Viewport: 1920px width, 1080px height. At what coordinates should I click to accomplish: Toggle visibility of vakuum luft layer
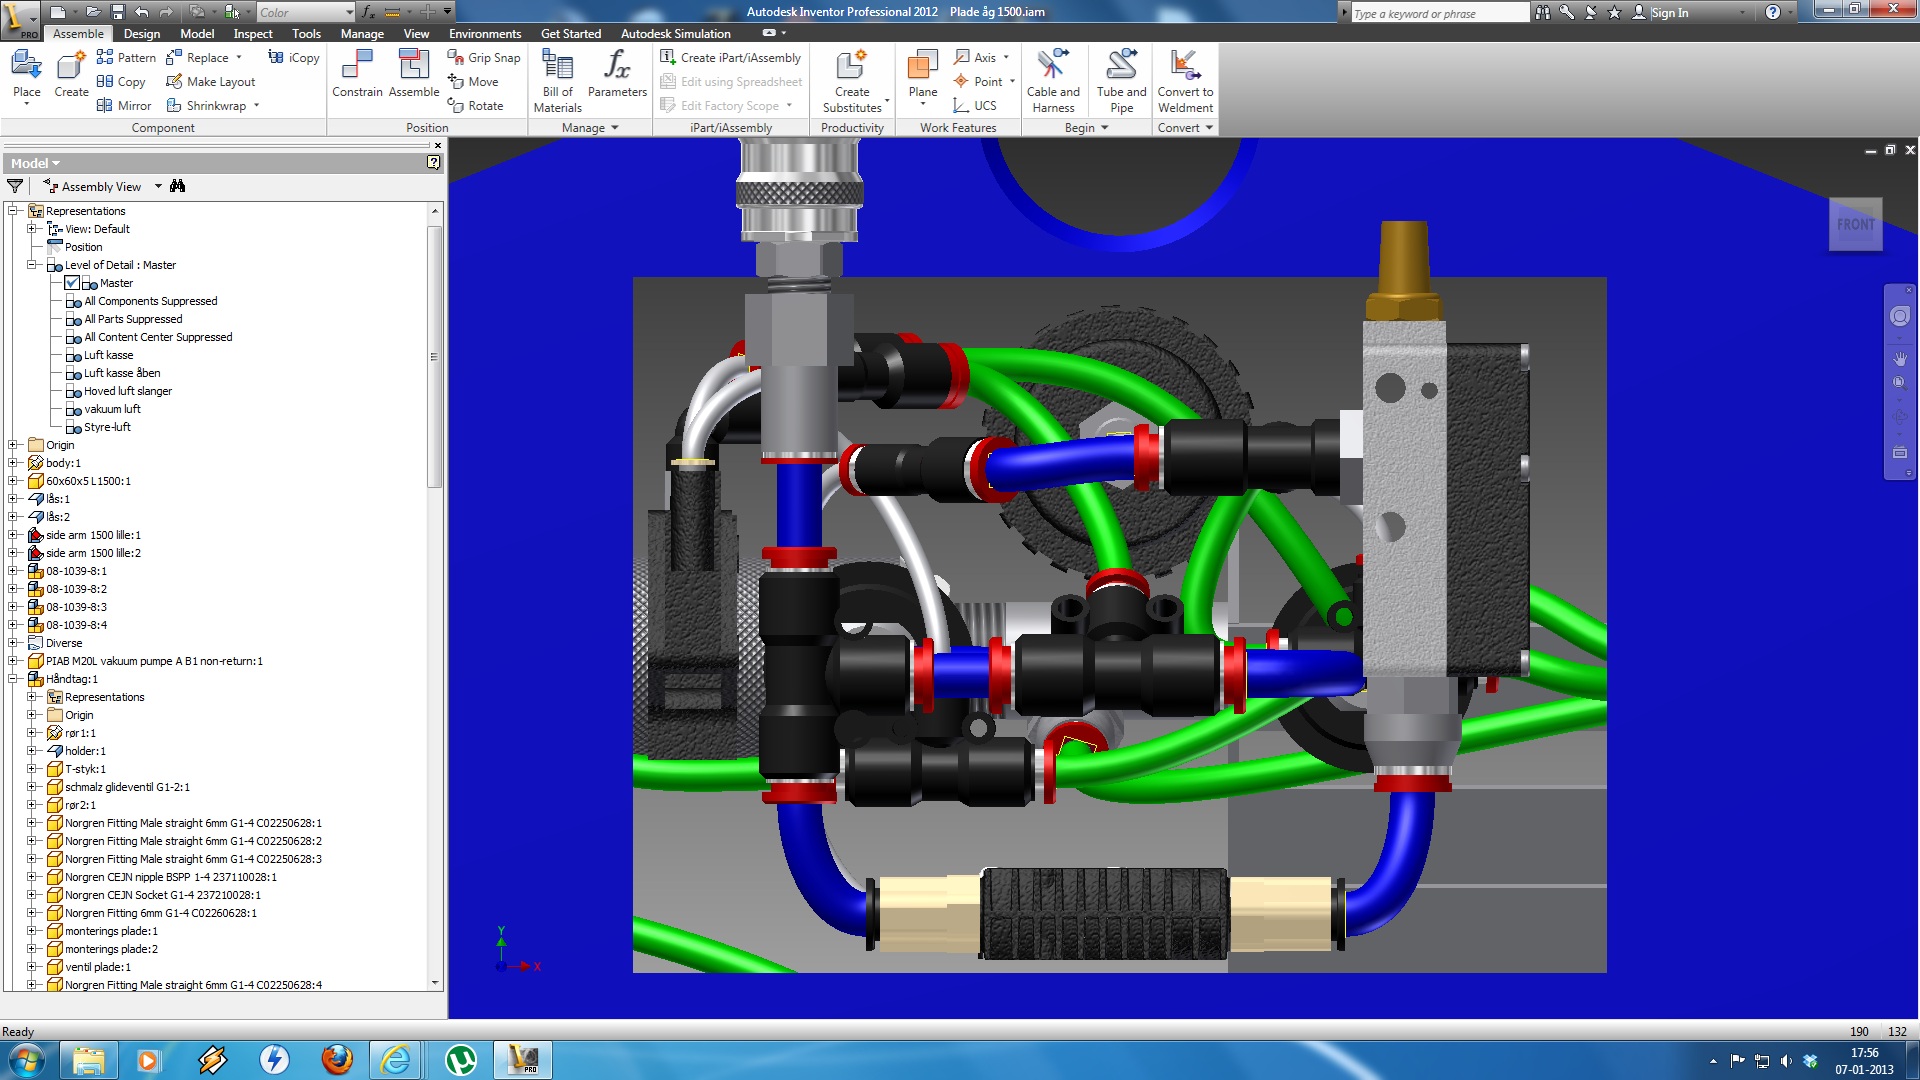point(69,409)
